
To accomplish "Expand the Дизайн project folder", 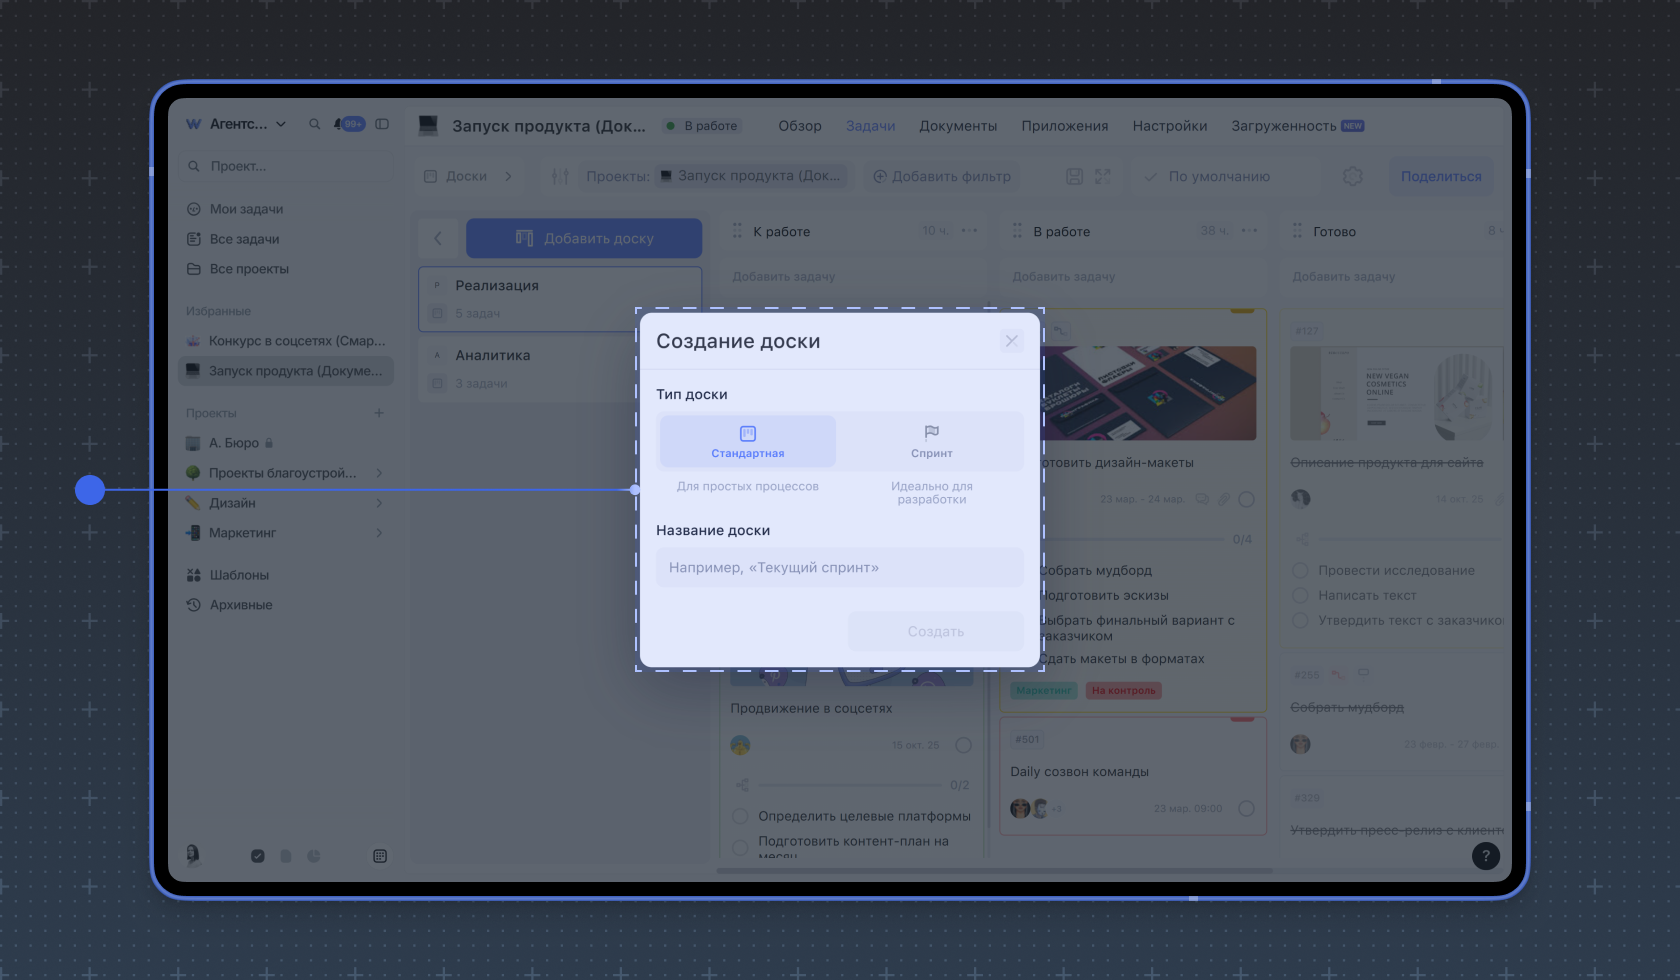I will click(379, 503).
